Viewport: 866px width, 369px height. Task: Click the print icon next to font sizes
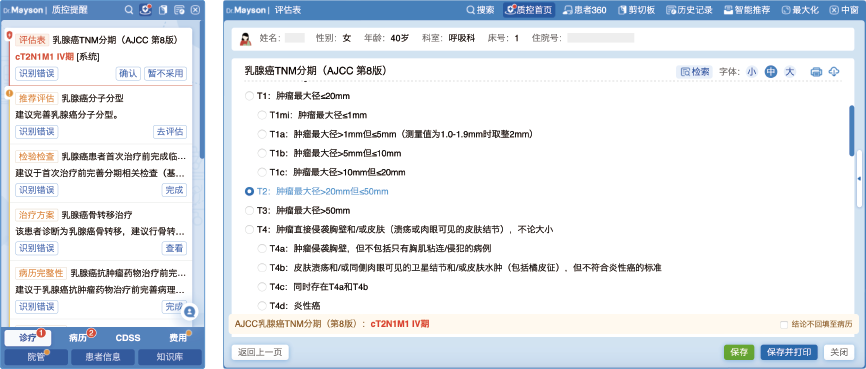tap(816, 71)
